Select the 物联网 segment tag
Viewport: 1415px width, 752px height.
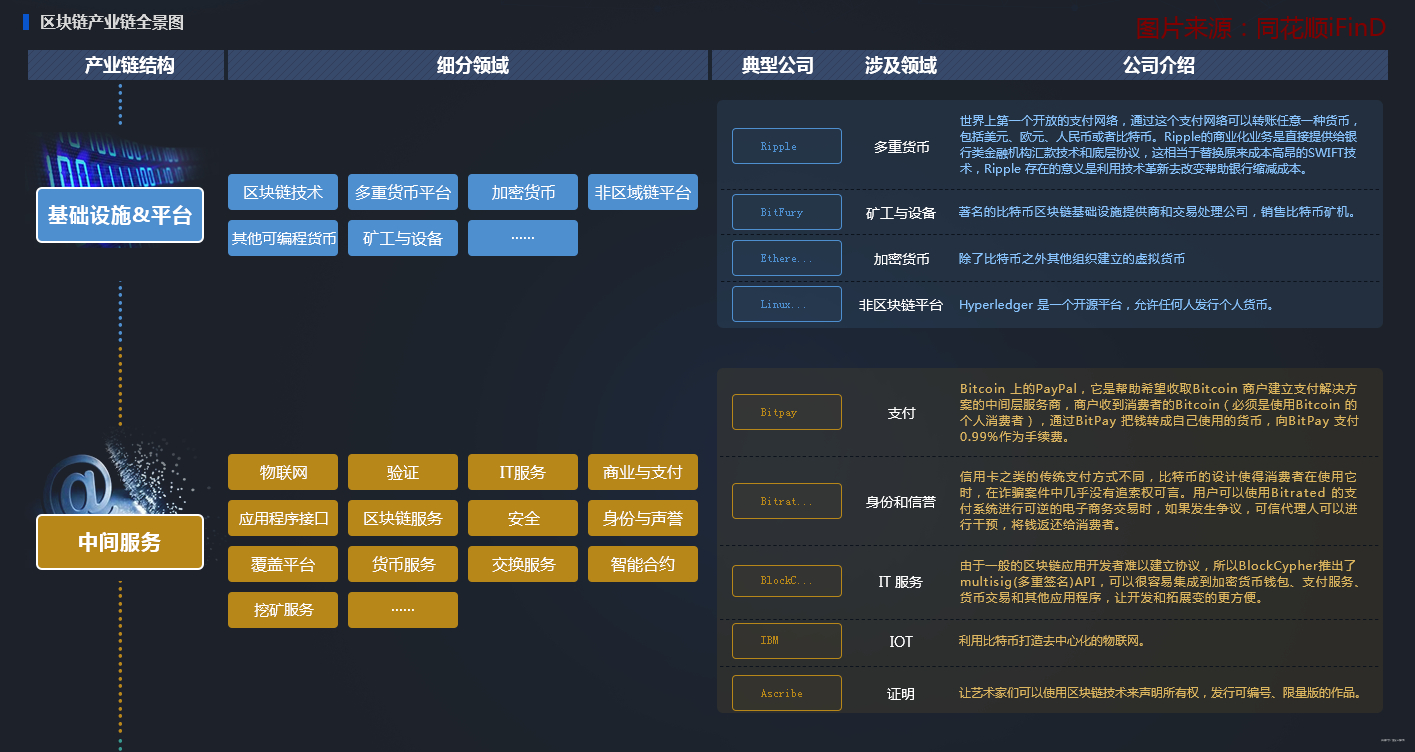283,472
